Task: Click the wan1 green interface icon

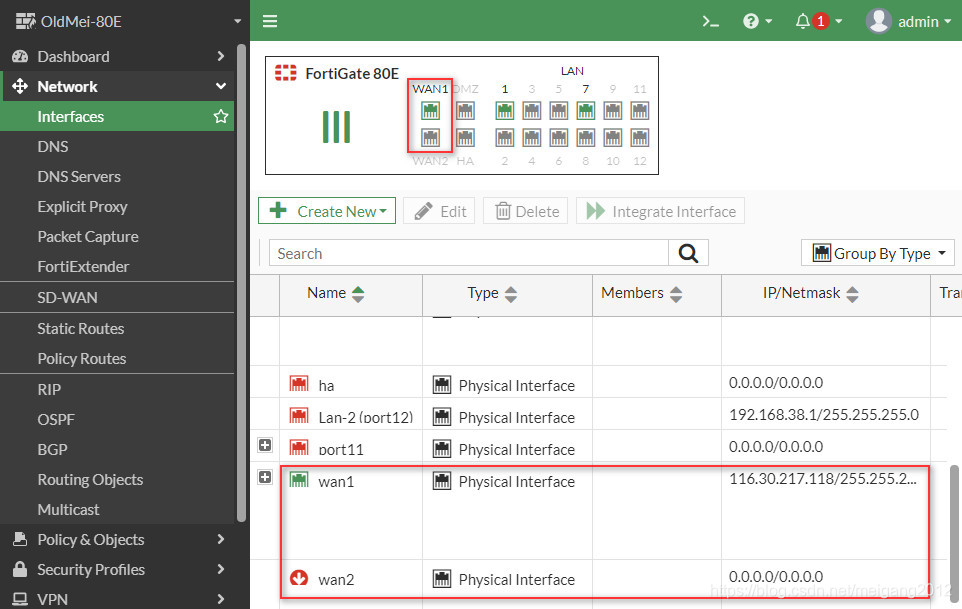Action: pos(299,480)
